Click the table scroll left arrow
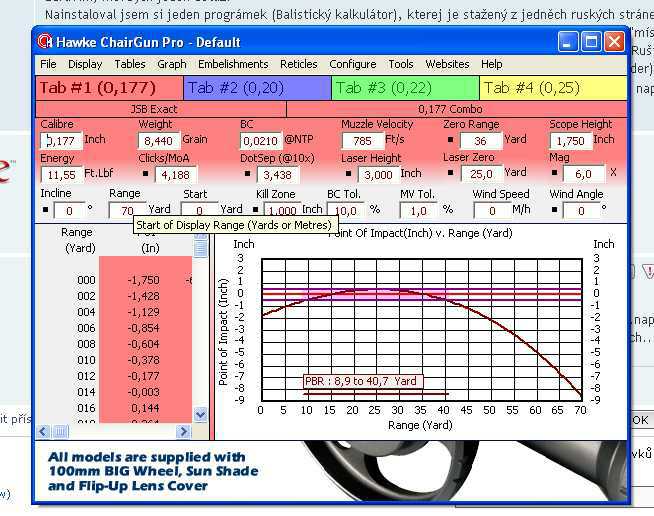Viewport: 654px width, 516px height. [x=43, y=431]
